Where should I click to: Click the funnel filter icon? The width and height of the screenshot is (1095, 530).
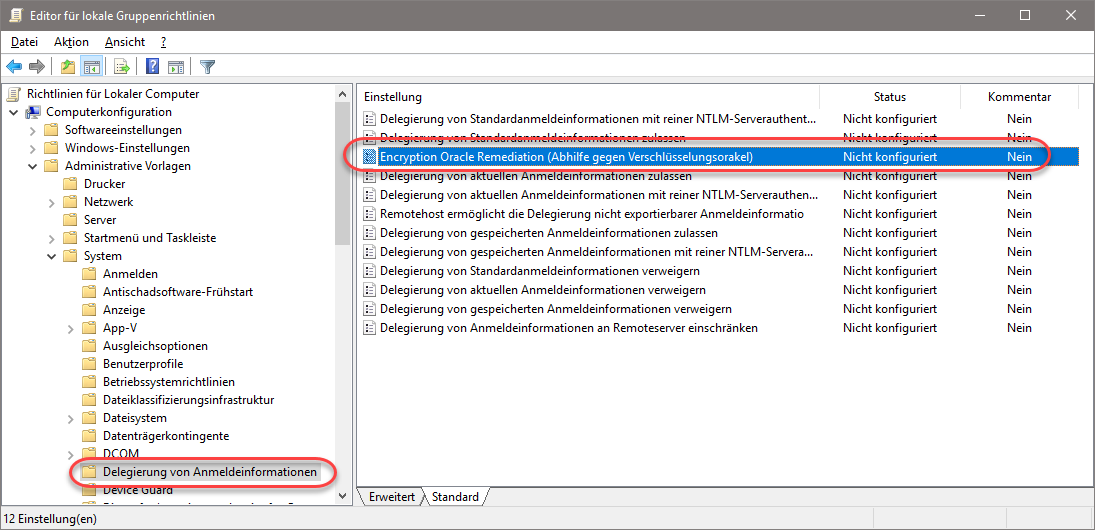pos(207,67)
